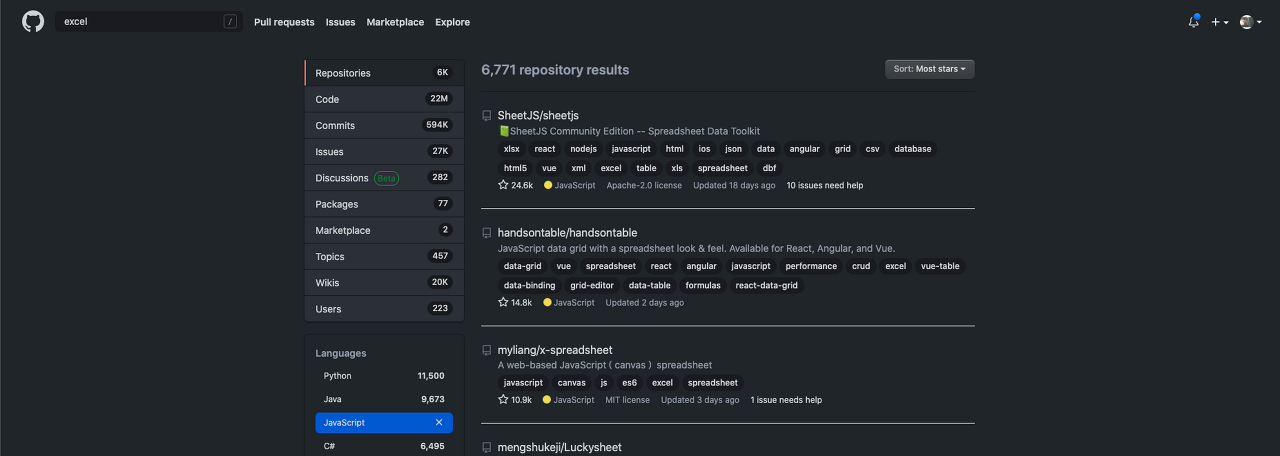Click star icon for myliang/x-spreadsheet
This screenshot has height=456, width=1280.
click(503, 399)
